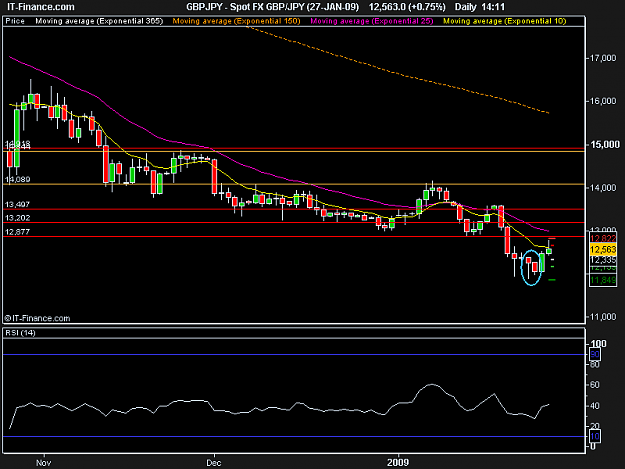Click the RSI 40 axis label

click(595, 406)
